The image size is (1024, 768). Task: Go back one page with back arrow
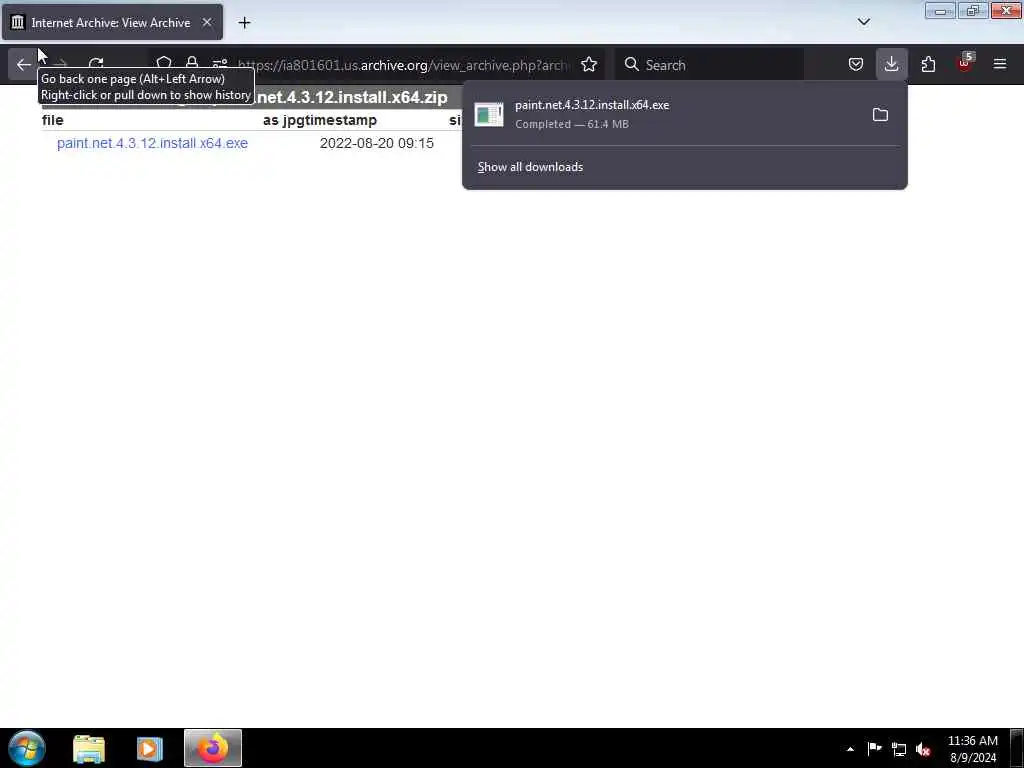pyautogui.click(x=24, y=65)
